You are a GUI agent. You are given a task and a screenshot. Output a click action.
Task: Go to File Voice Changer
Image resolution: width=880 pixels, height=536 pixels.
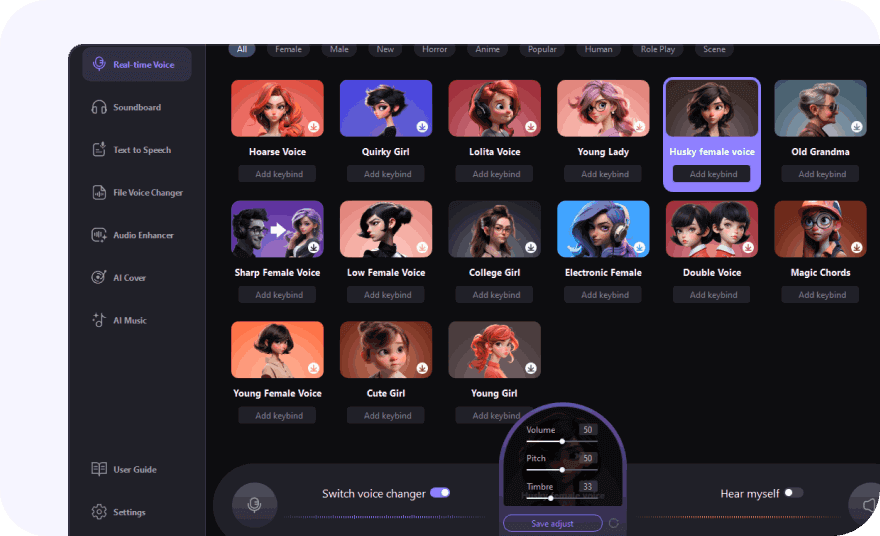146,193
